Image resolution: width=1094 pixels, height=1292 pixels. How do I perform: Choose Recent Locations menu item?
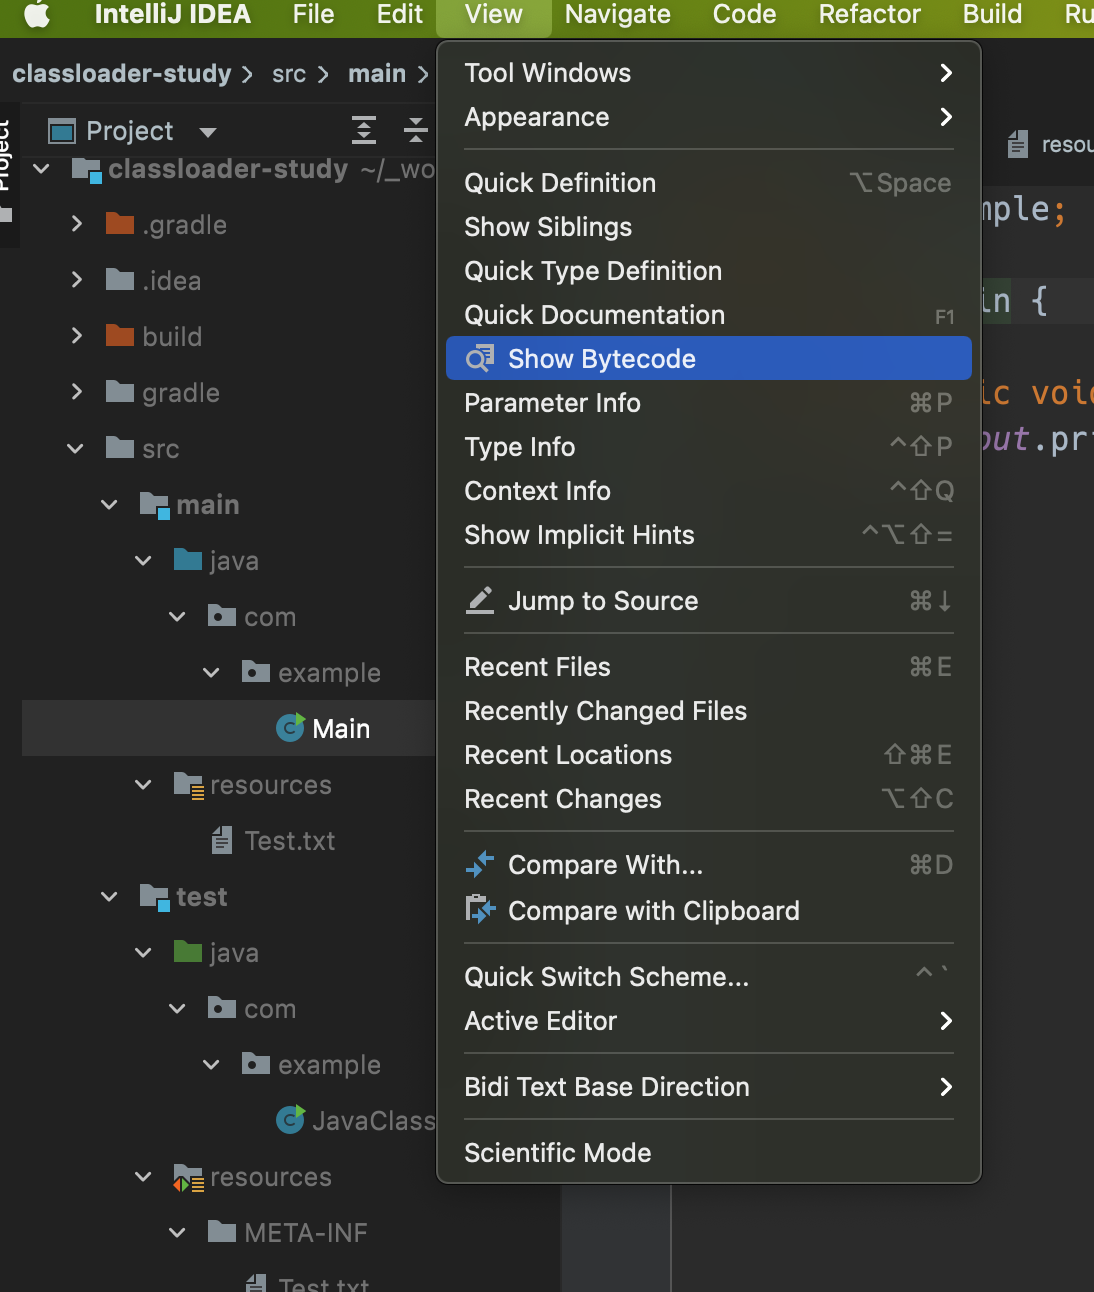click(708, 755)
